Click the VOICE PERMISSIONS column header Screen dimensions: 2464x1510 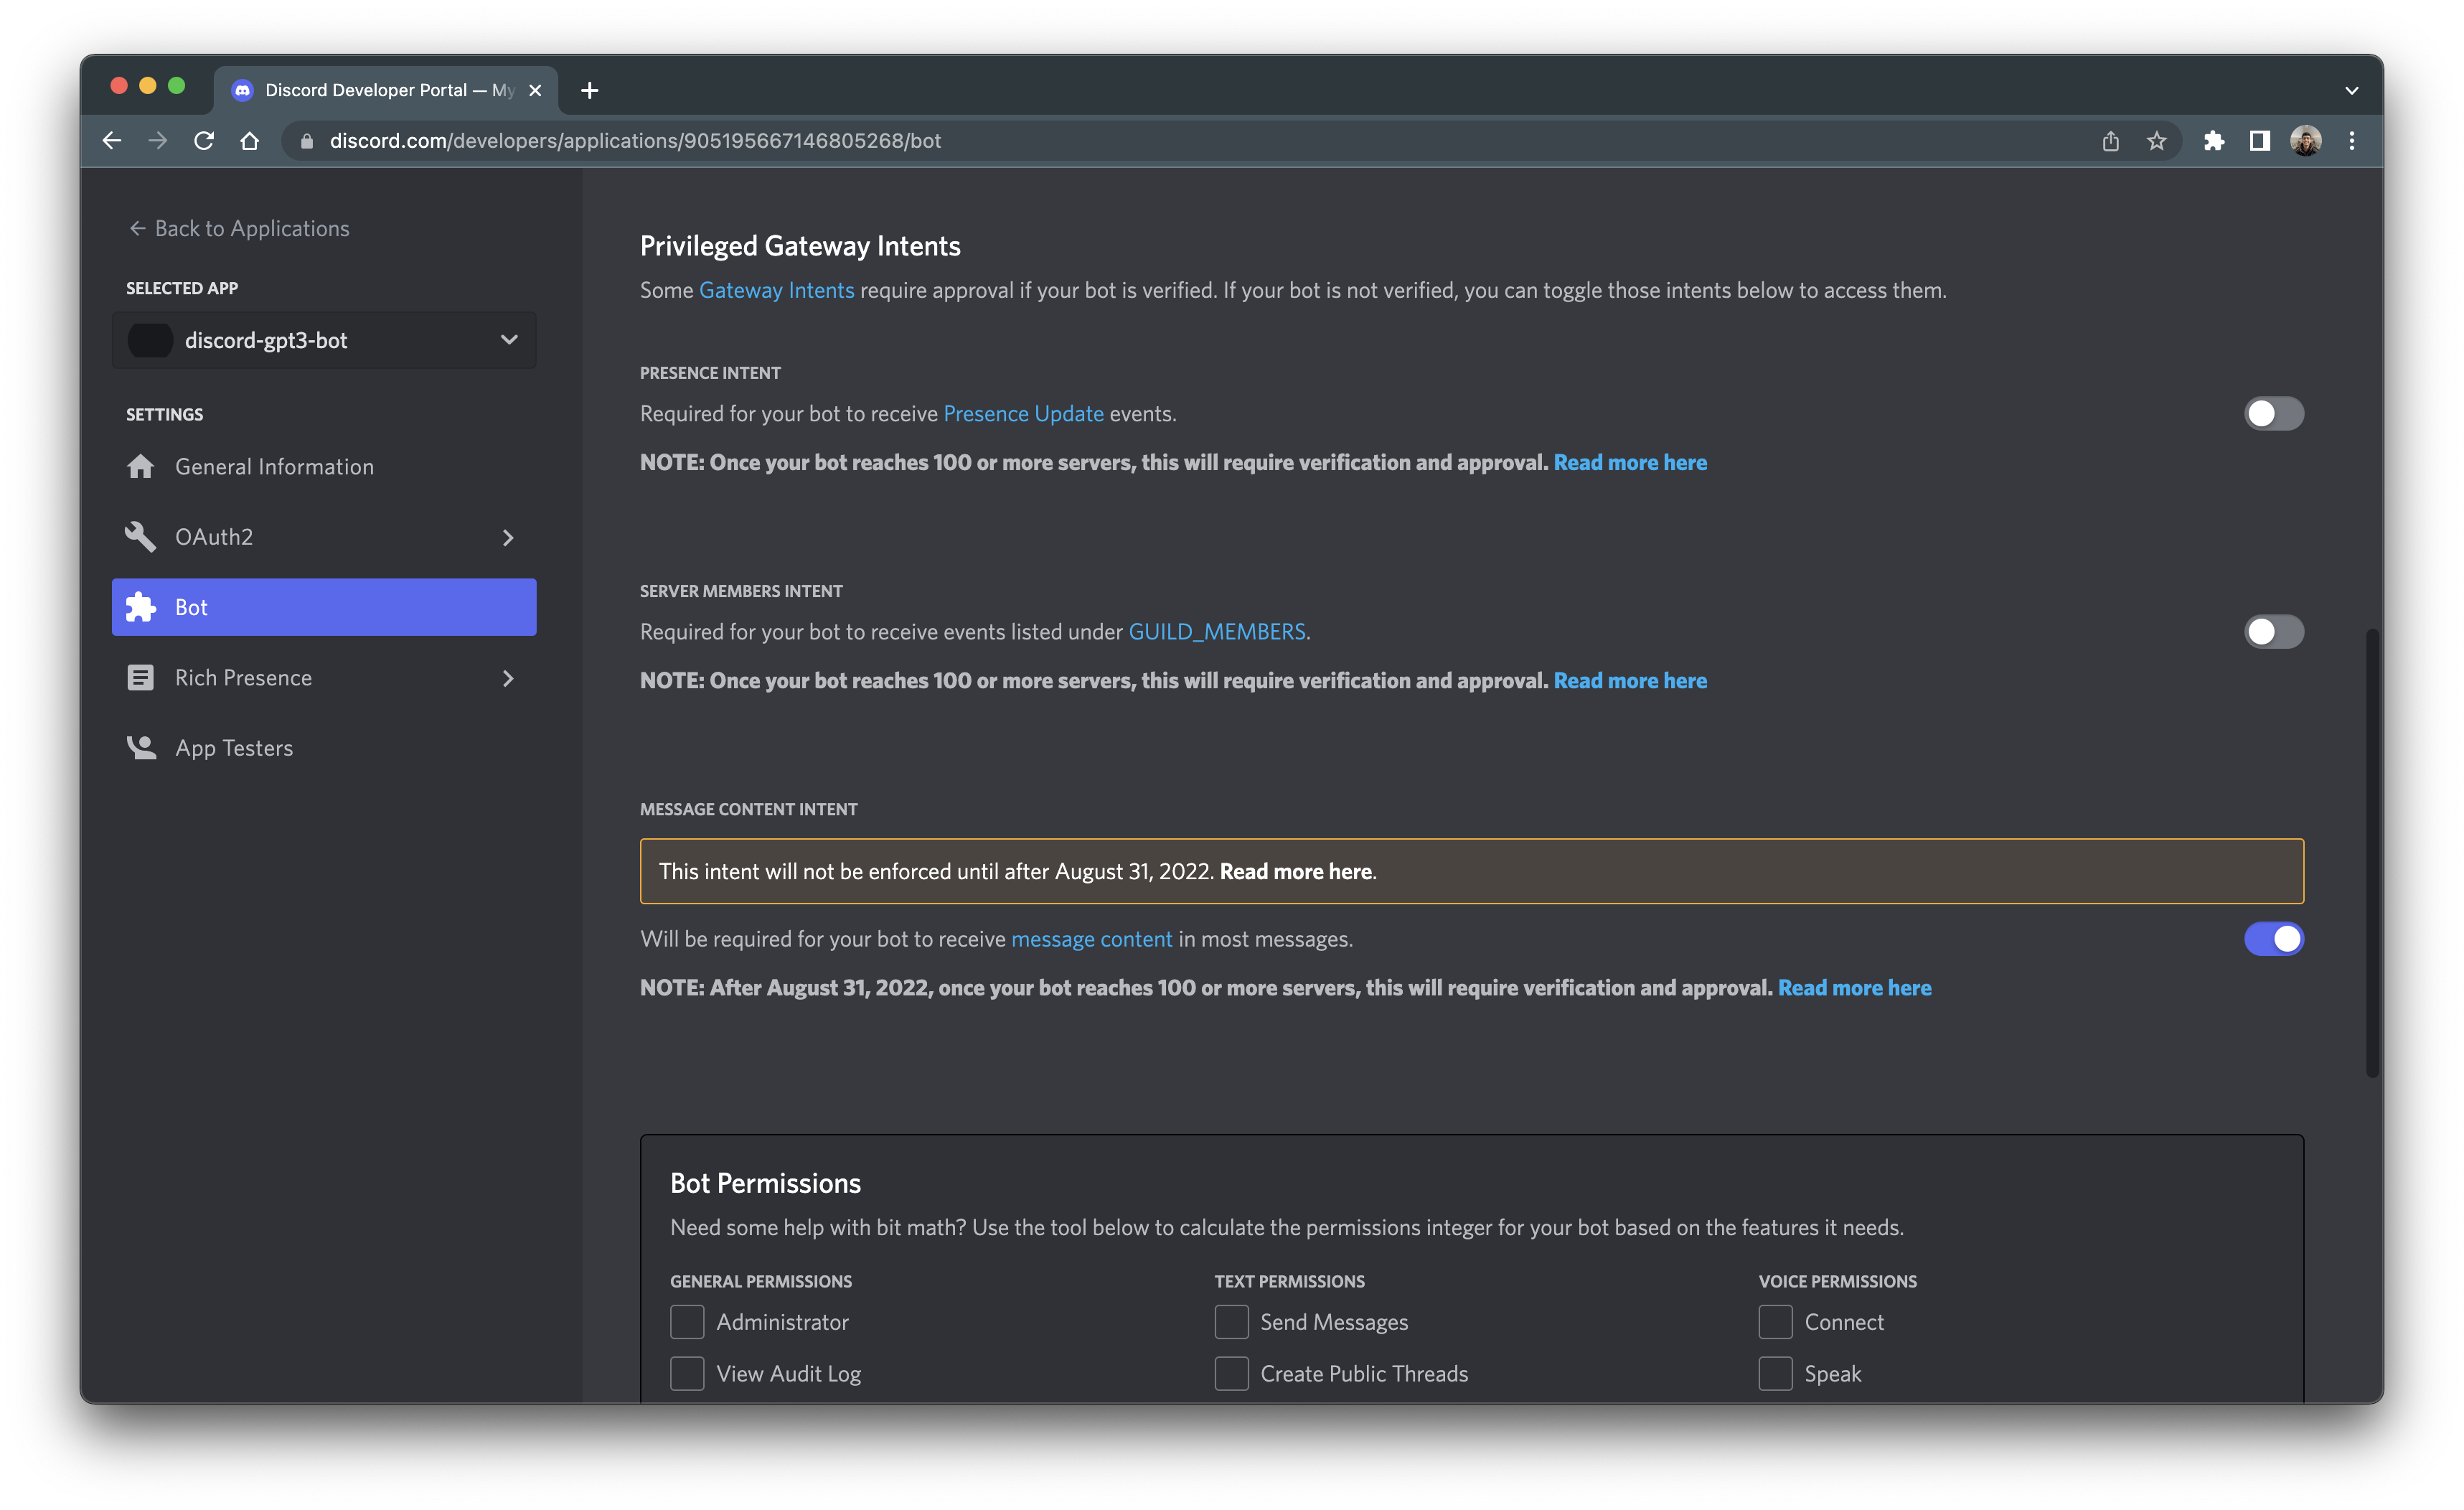(x=1837, y=1281)
